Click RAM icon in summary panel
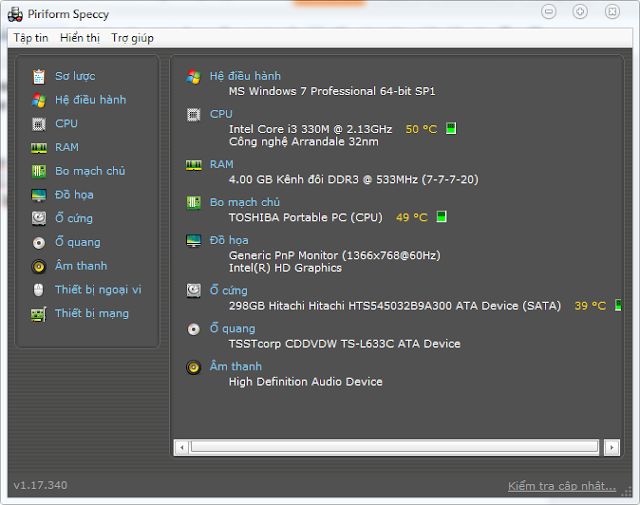The width and height of the screenshot is (640, 505). click(193, 165)
